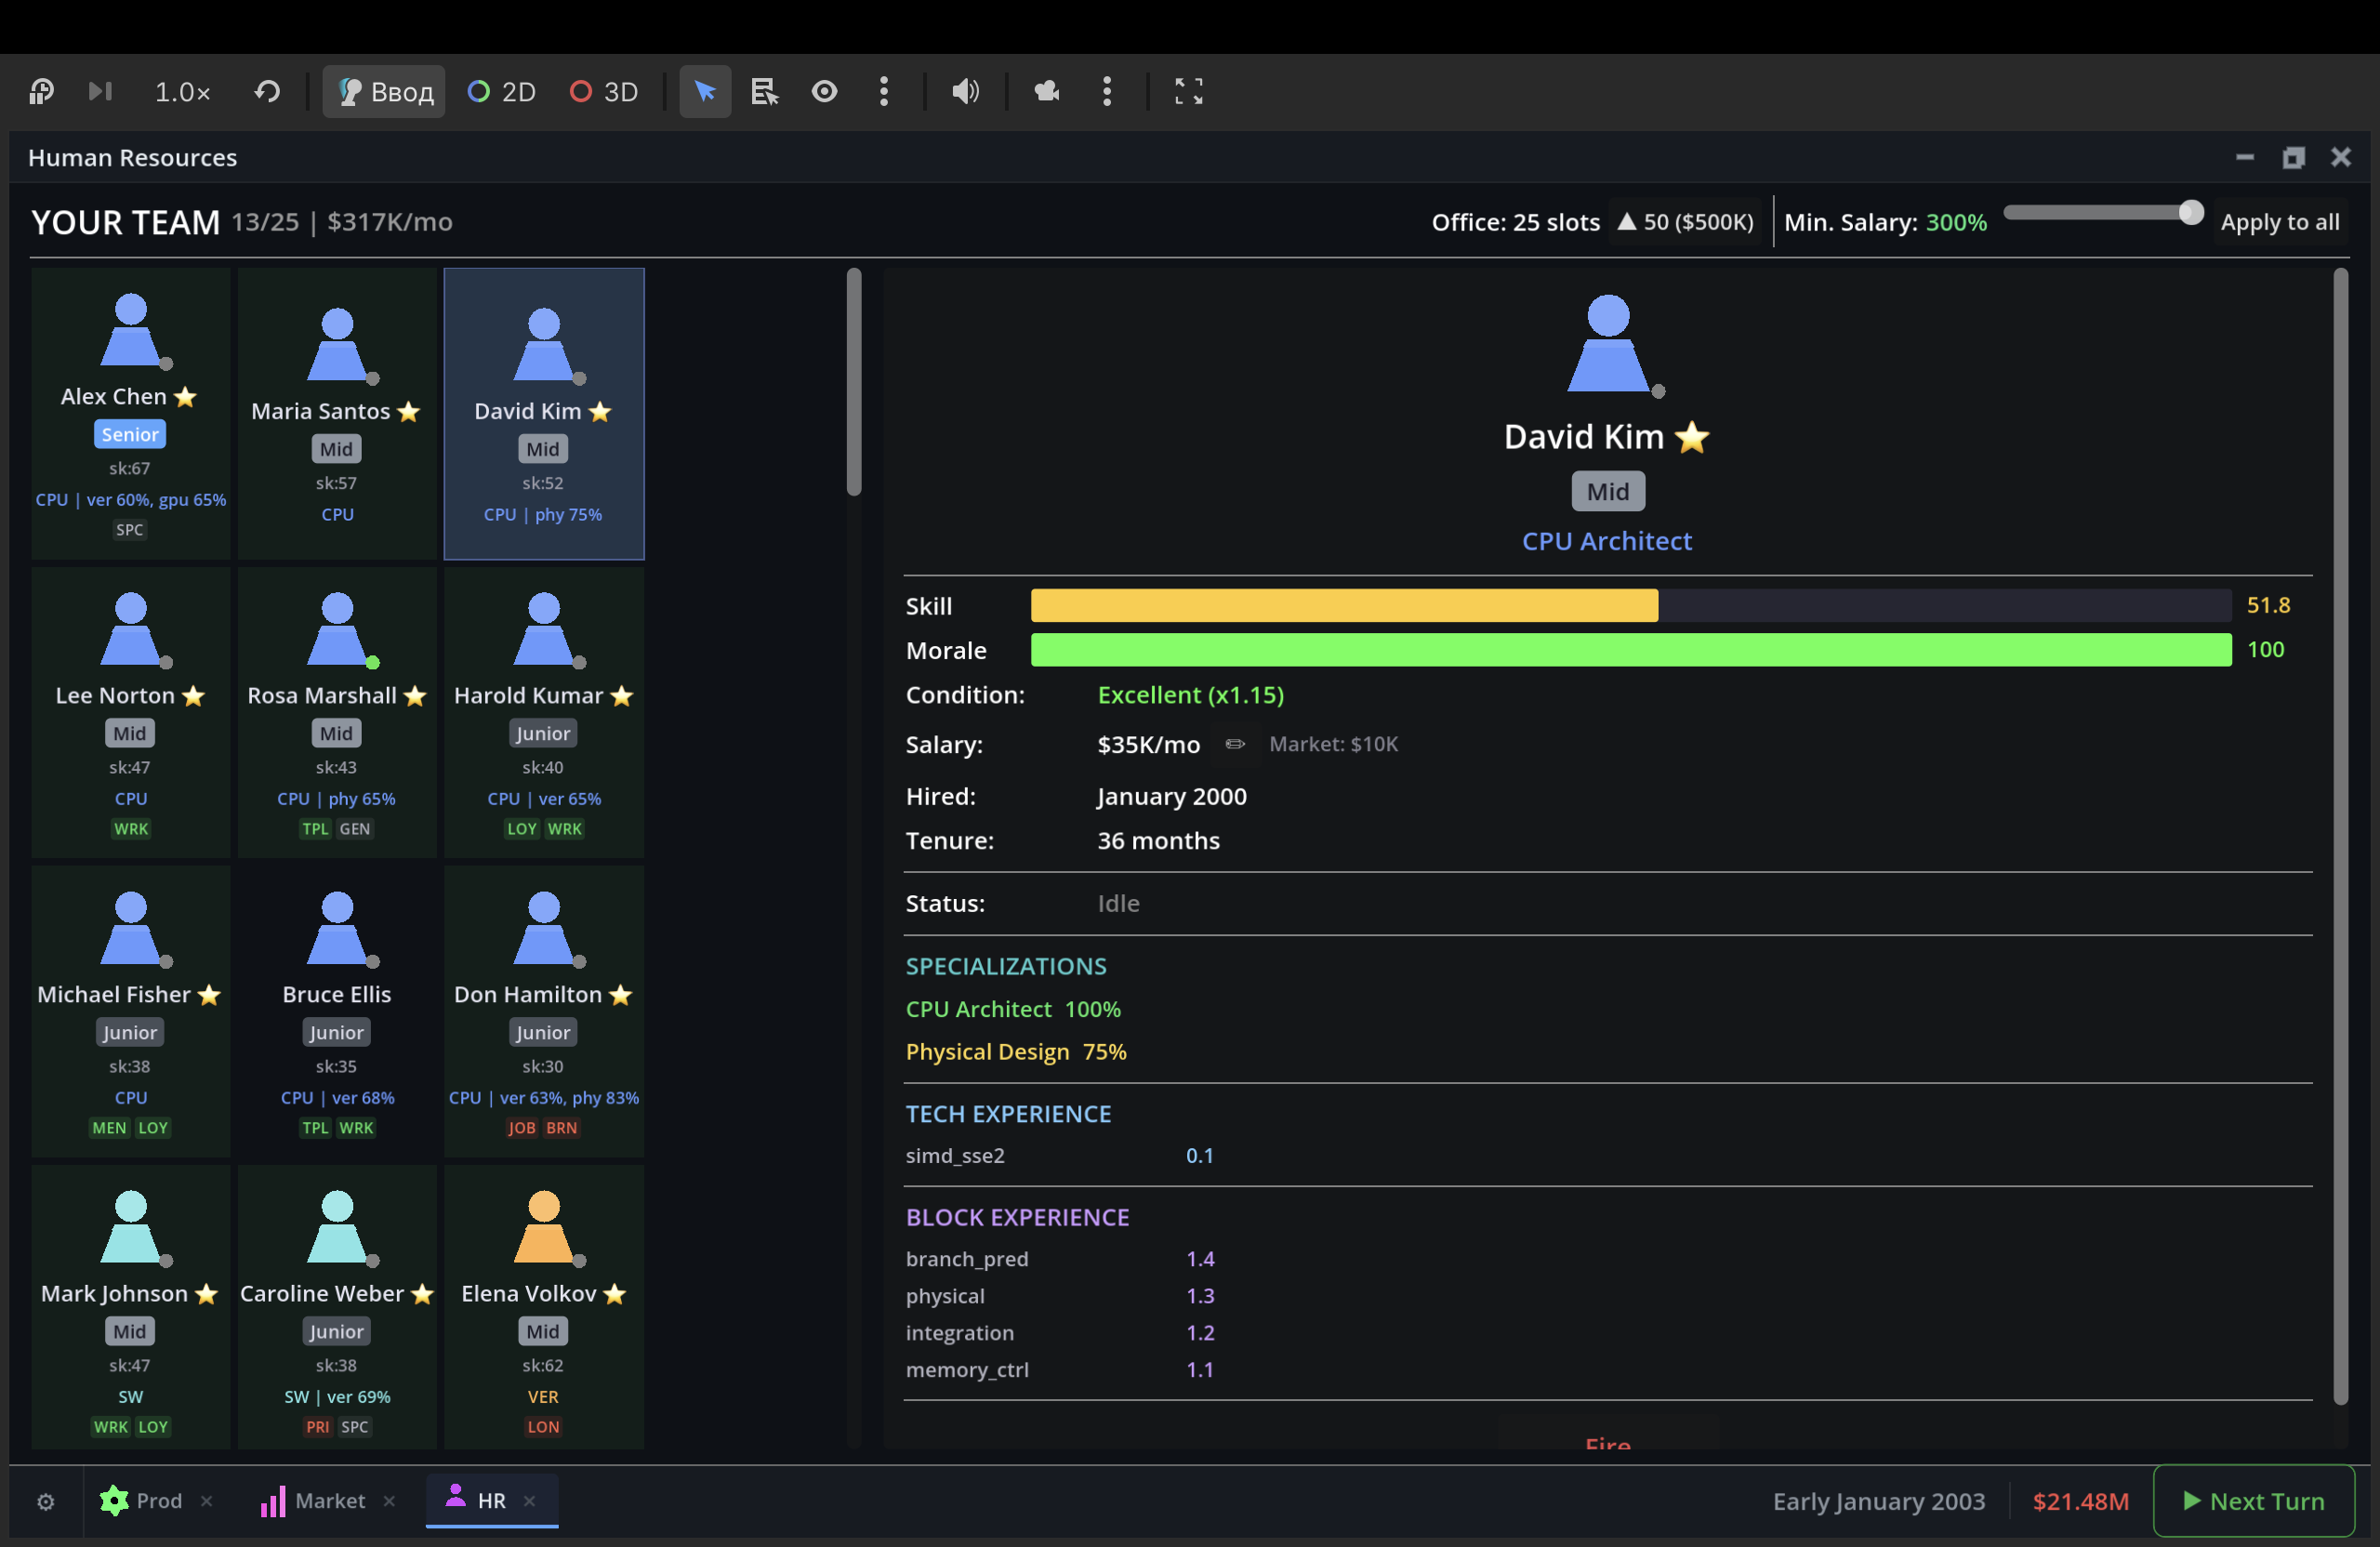The height and width of the screenshot is (1547, 2380).
Task: Open the settings gear icon
Action: point(46,1501)
